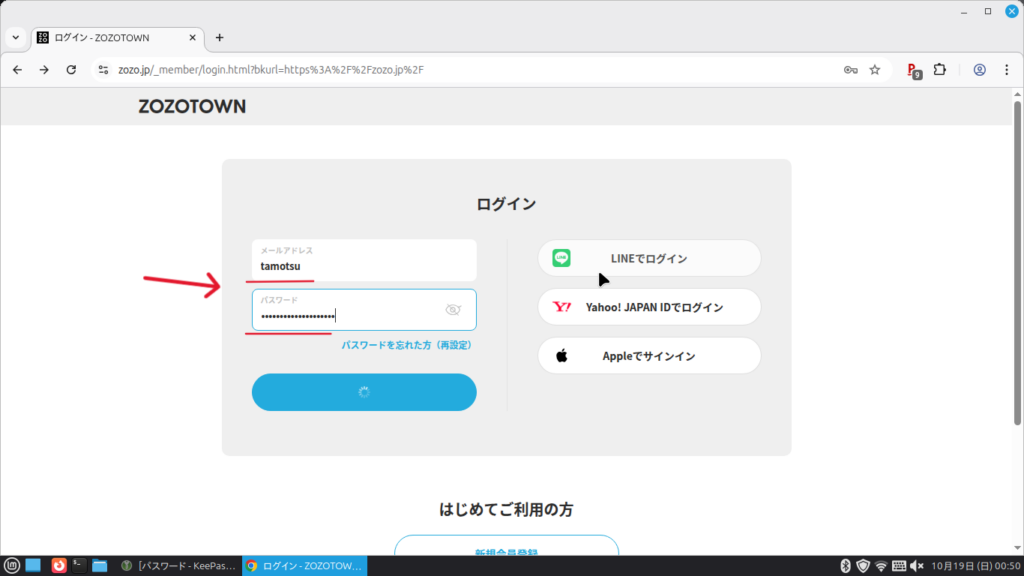Open a new browser tab
Viewport: 1024px width, 576px height.
tap(220, 37)
